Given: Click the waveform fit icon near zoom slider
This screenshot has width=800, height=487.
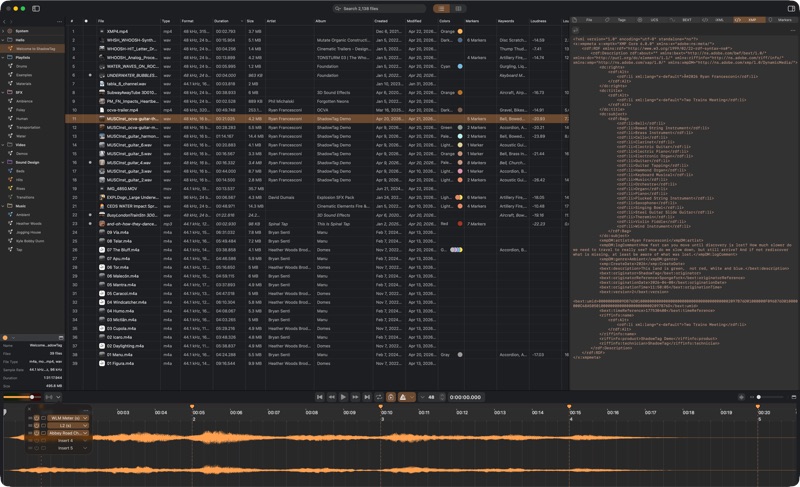Looking at the screenshot, I should point(741,397).
